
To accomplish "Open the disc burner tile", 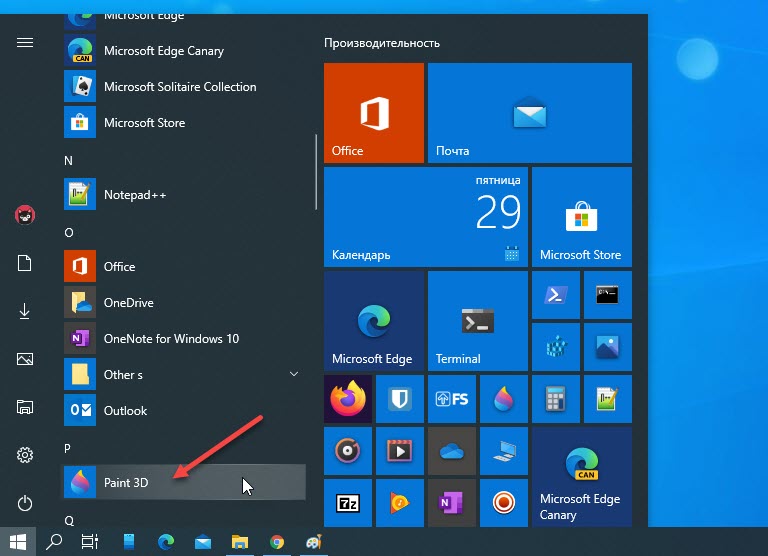I will pos(348,451).
